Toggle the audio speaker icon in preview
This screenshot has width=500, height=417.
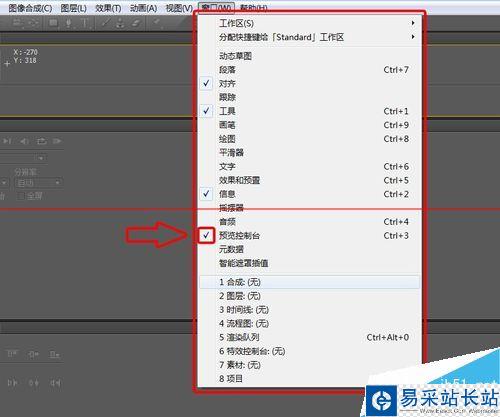pos(24,141)
